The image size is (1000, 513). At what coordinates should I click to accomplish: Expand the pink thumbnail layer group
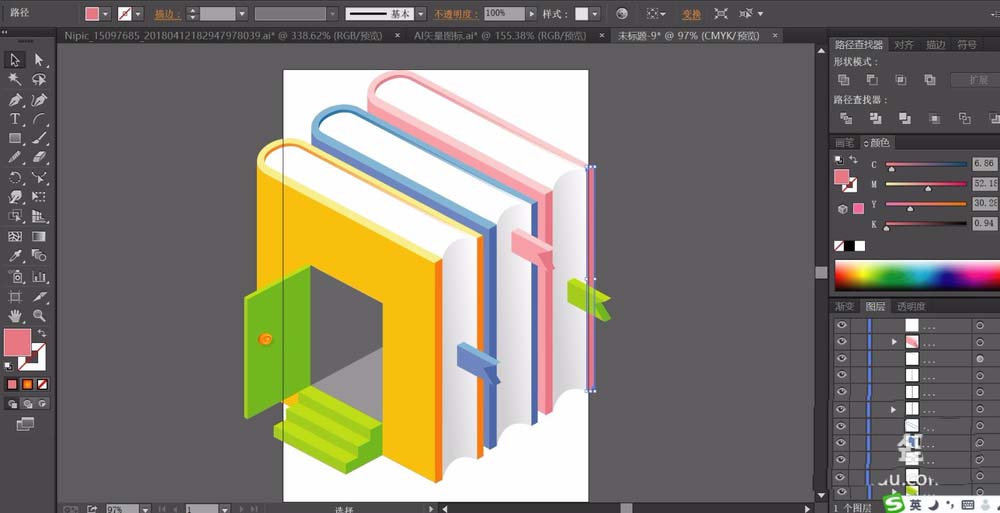894,342
